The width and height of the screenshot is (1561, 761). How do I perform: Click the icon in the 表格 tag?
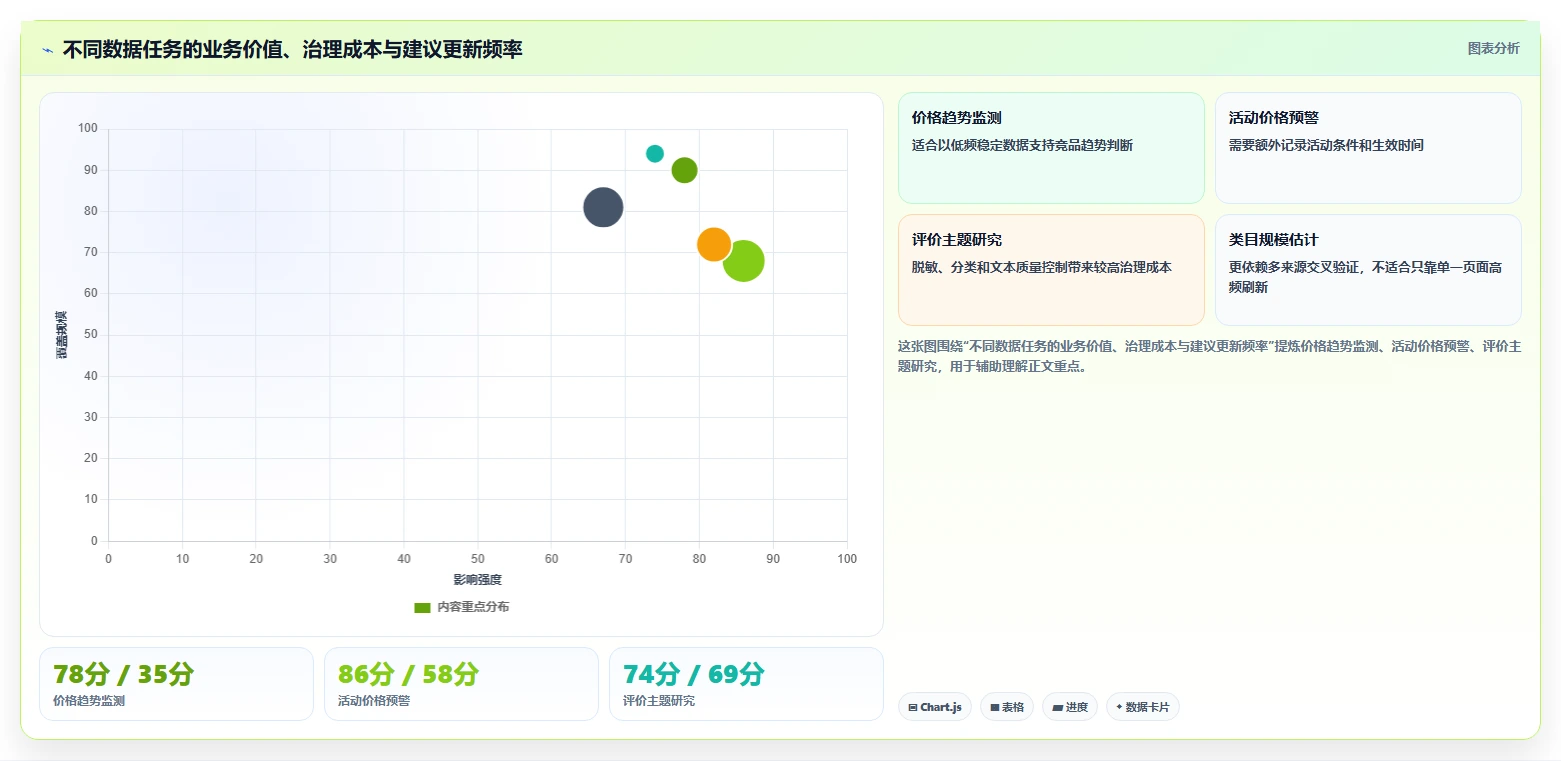[x=995, y=707]
